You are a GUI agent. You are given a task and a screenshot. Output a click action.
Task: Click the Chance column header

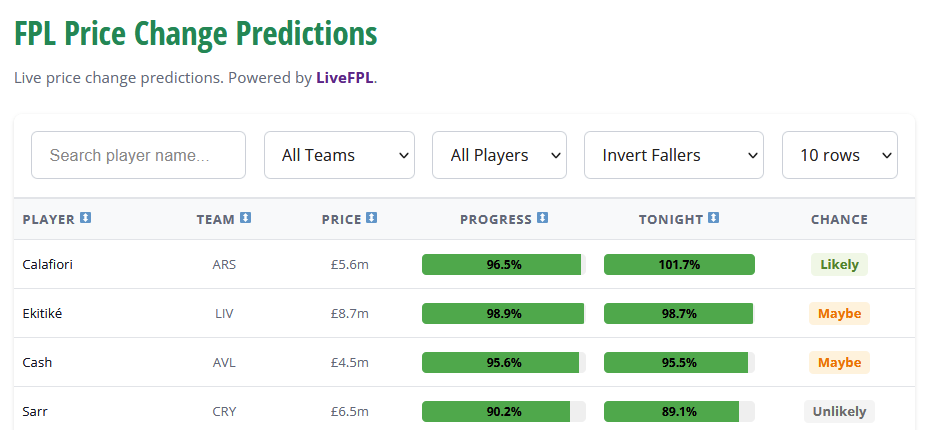pyautogui.click(x=839, y=219)
